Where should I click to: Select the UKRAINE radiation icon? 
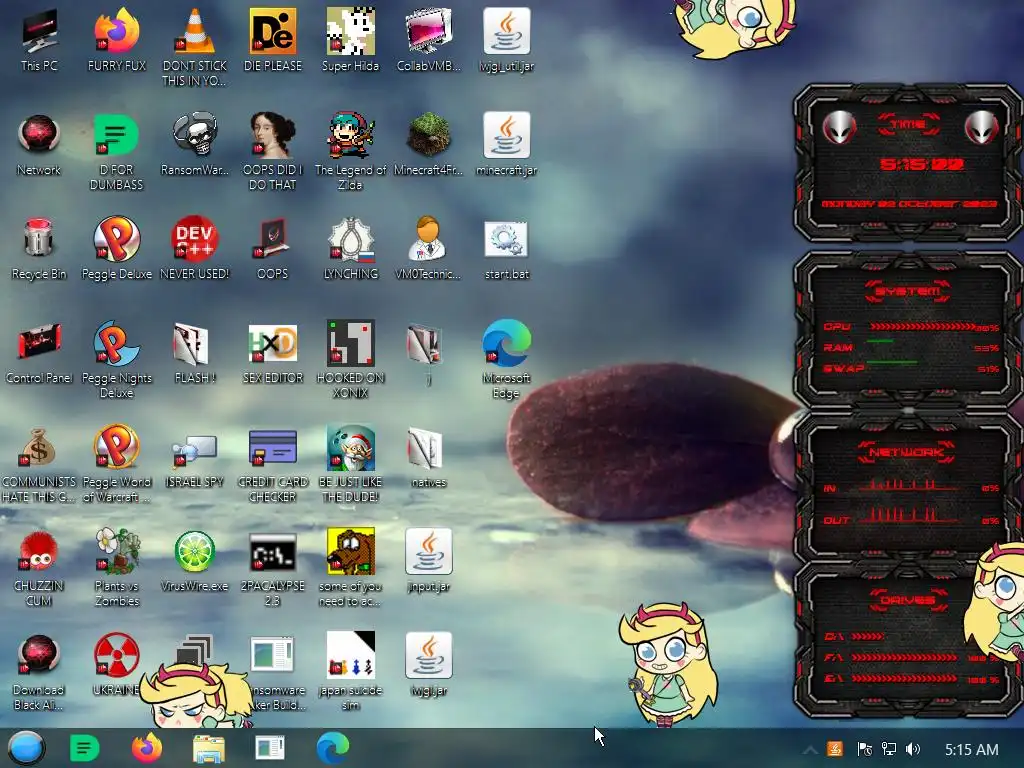[117, 665]
